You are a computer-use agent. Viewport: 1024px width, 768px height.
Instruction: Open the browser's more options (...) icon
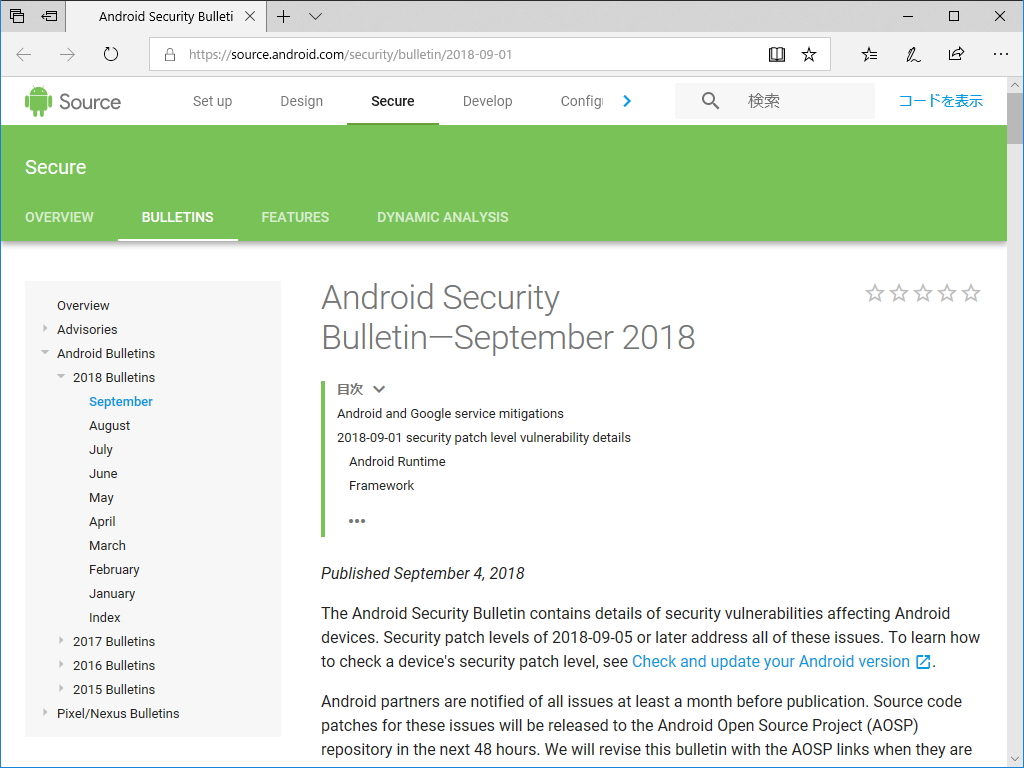[x=1001, y=54]
